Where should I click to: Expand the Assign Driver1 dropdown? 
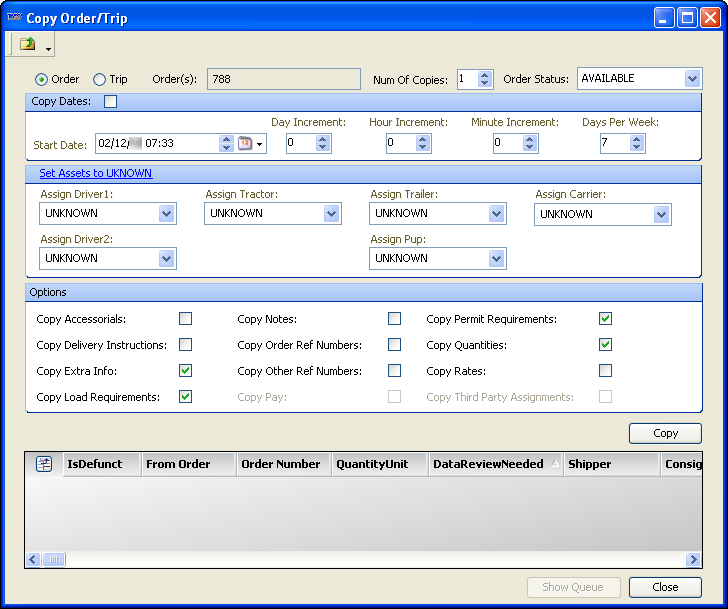(x=166, y=213)
